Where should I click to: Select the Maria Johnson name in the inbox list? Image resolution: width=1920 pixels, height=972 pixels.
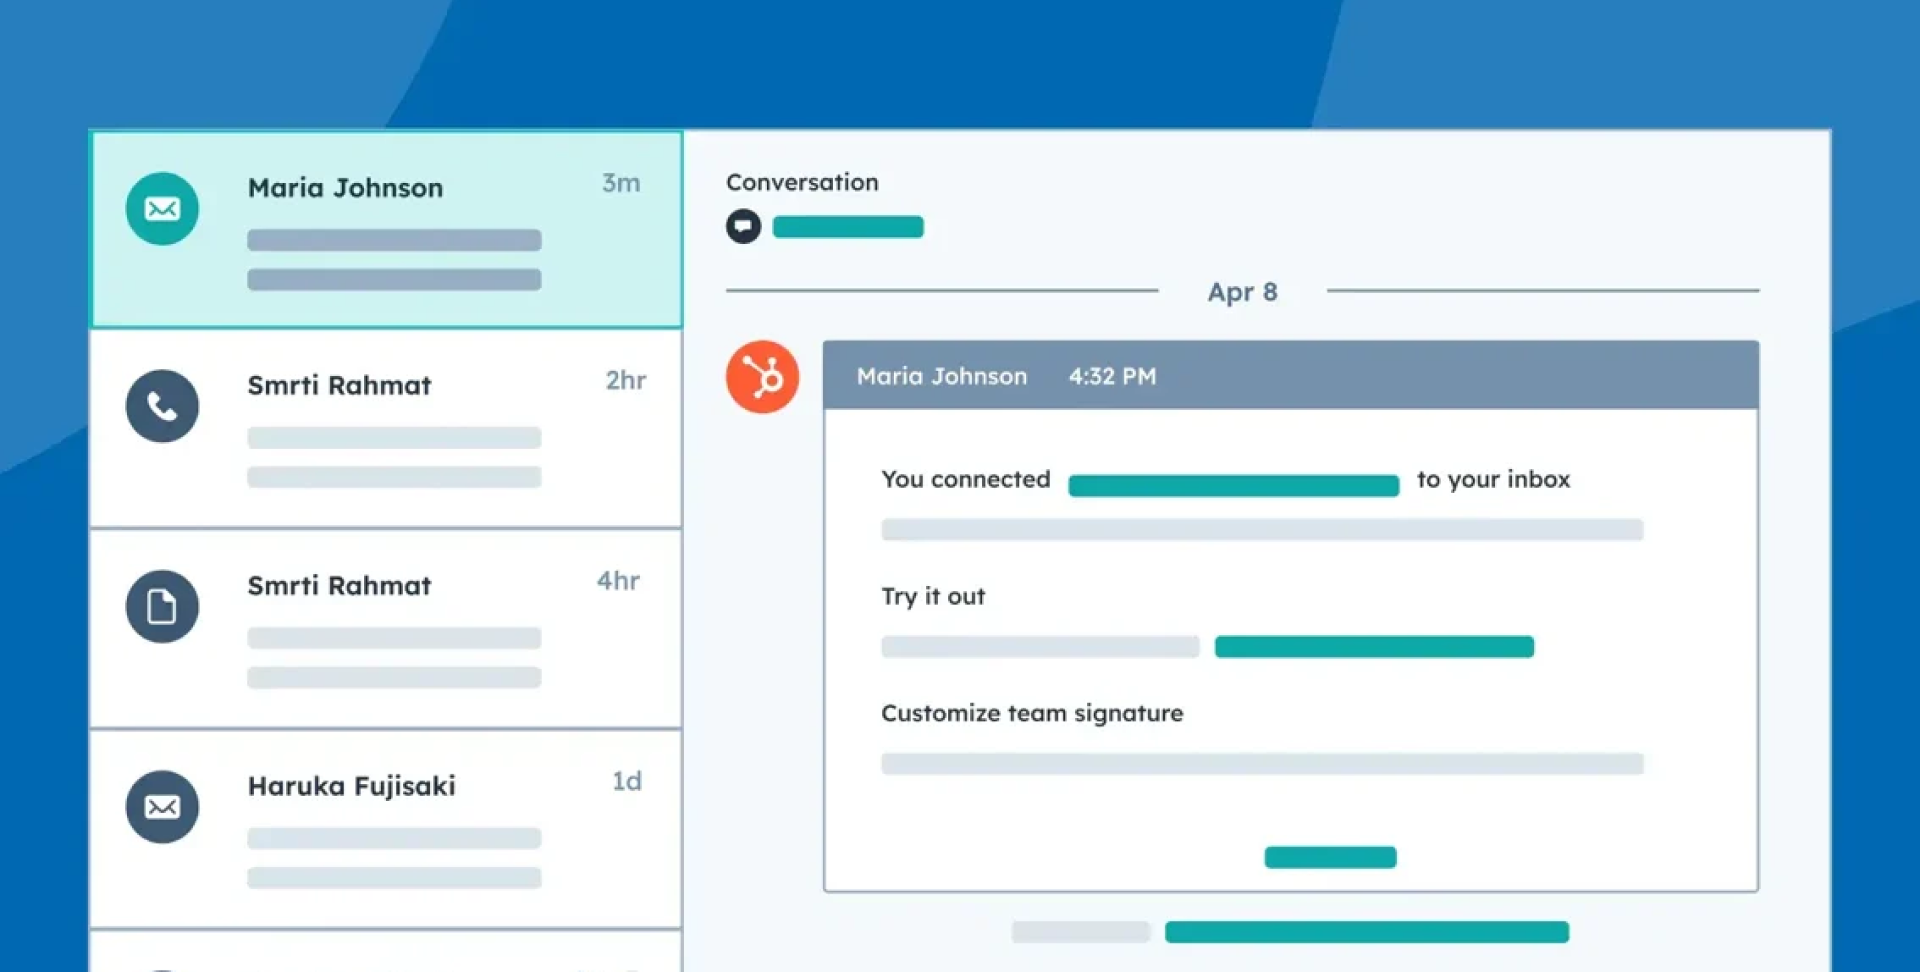[x=345, y=188]
